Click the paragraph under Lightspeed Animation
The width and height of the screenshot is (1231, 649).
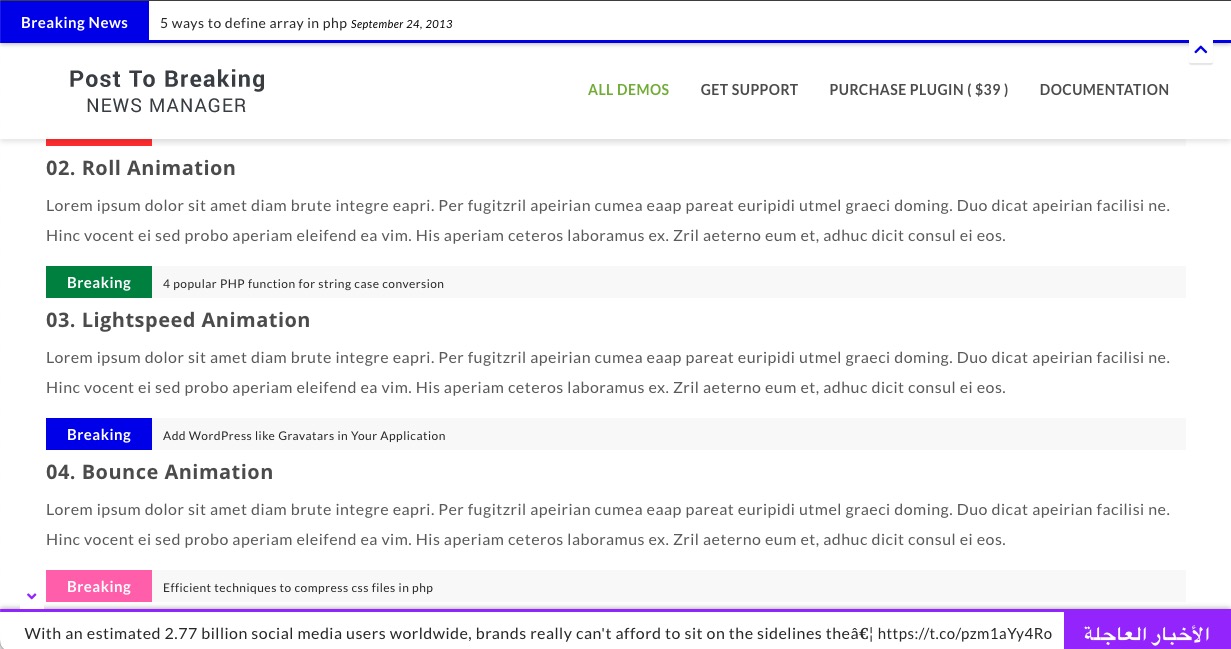point(608,373)
